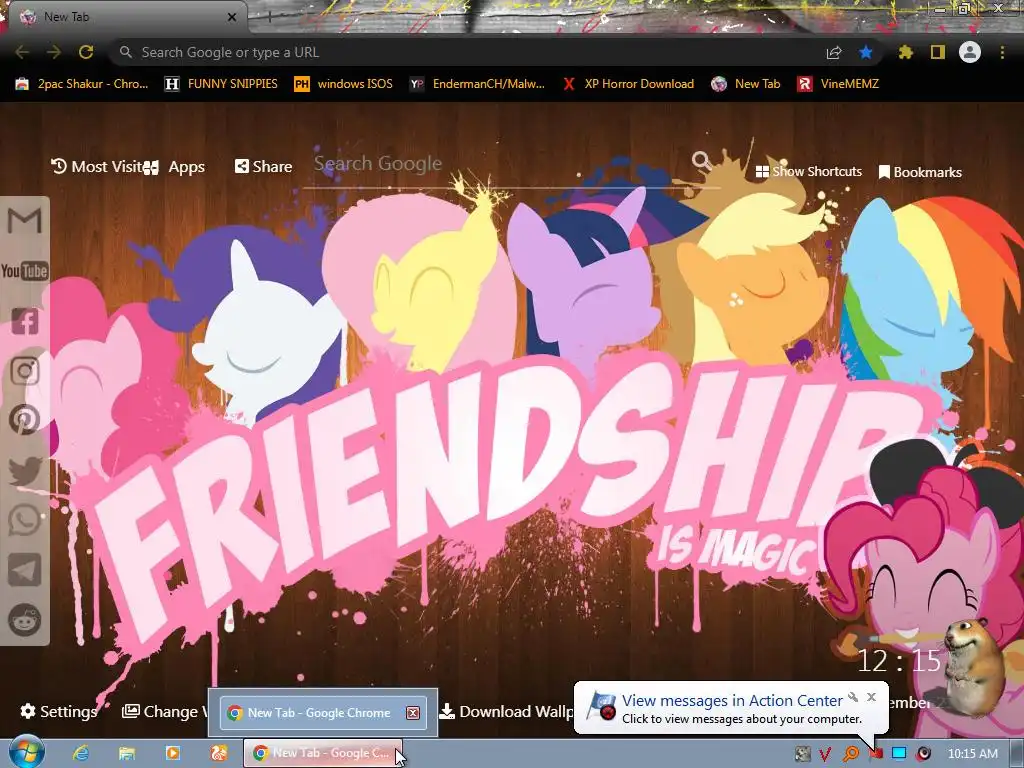Reload the page with the refresh icon
The height and width of the screenshot is (768, 1024).
point(86,52)
